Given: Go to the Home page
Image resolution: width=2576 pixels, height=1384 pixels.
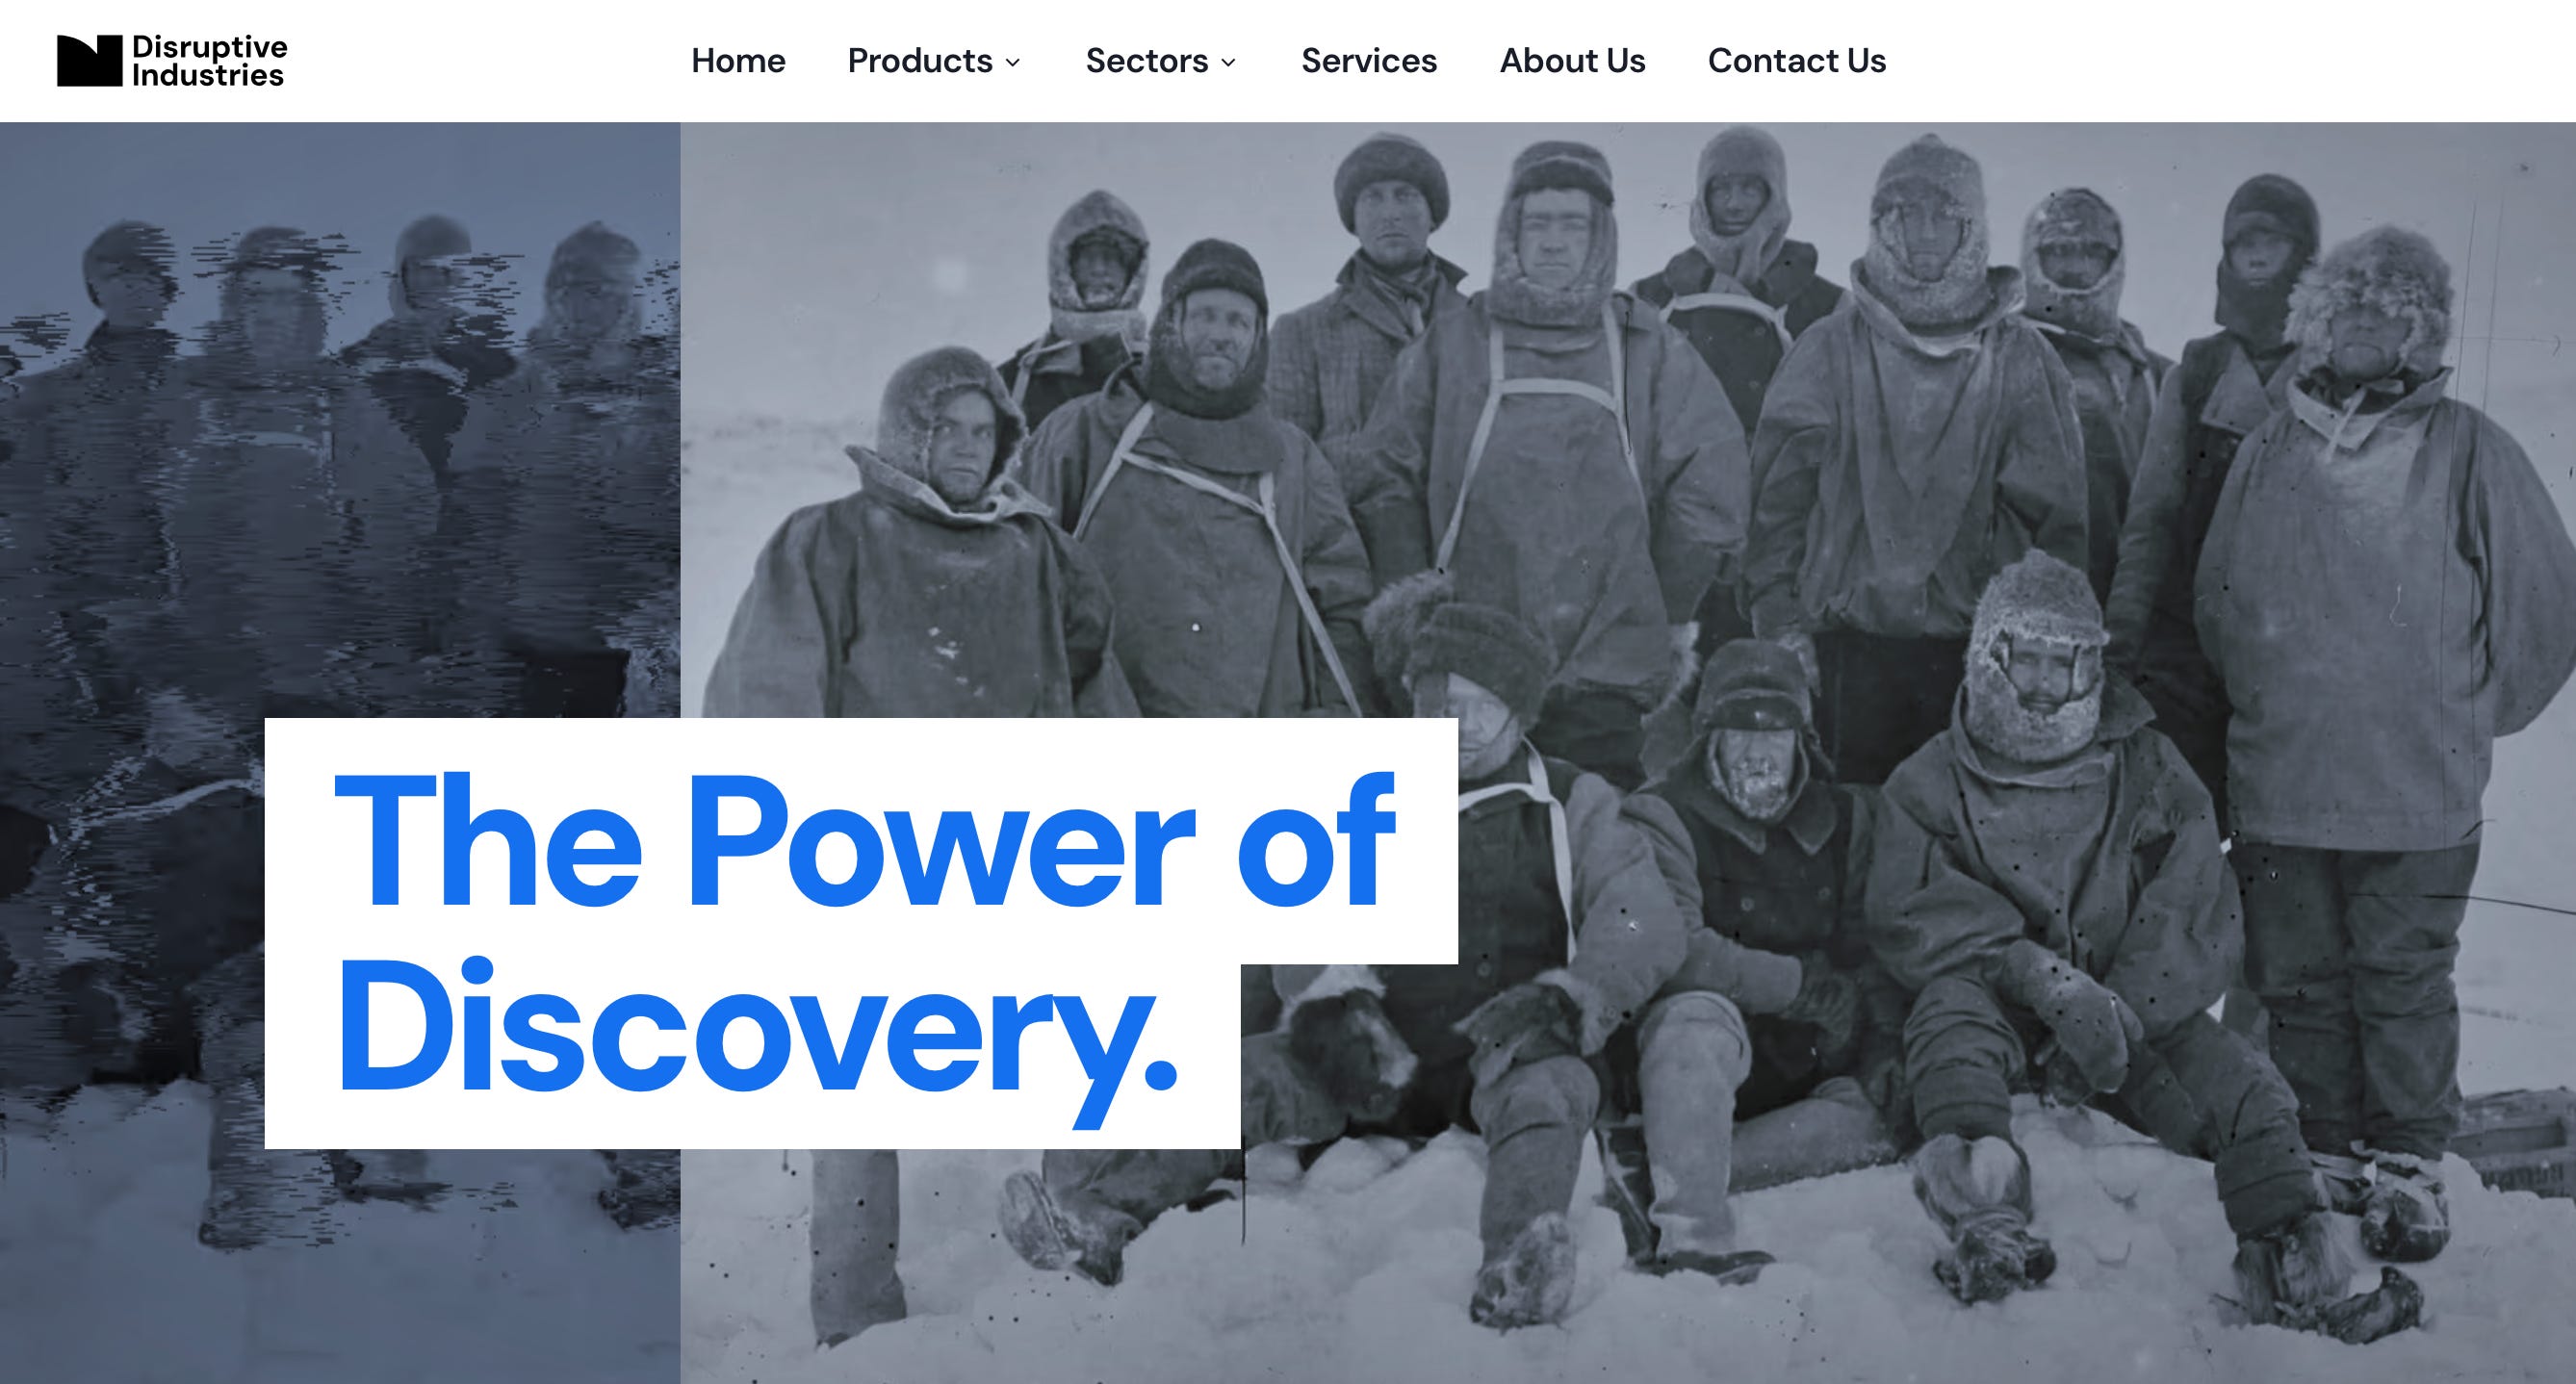Looking at the screenshot, I should (738, 61).
